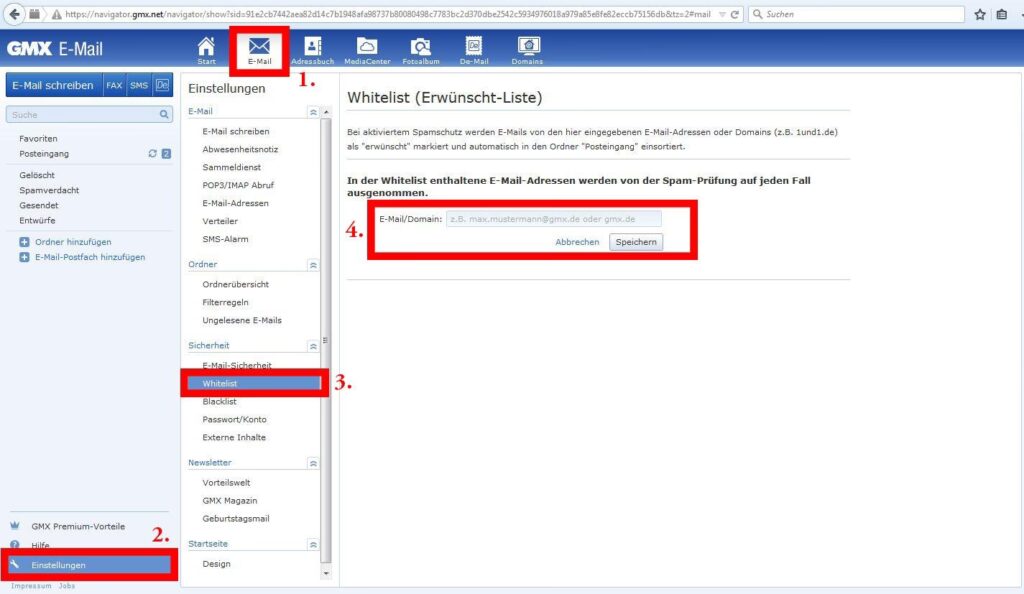Image resolution: width=1024 pixels, height=594 pixels.
Task: Click the search magnifier icon in Suche box
Action: click(165, 115)
